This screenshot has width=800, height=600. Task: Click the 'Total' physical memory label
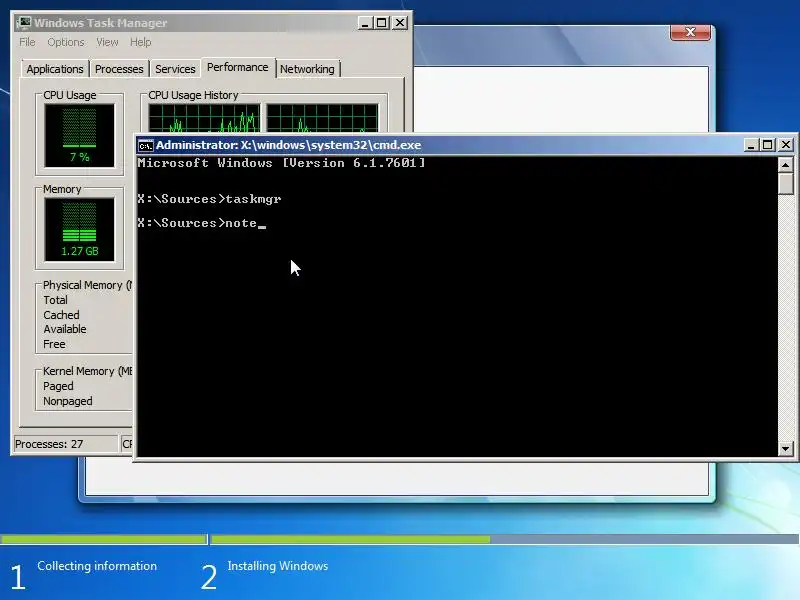pyautogui.click(x=56, y=300)
